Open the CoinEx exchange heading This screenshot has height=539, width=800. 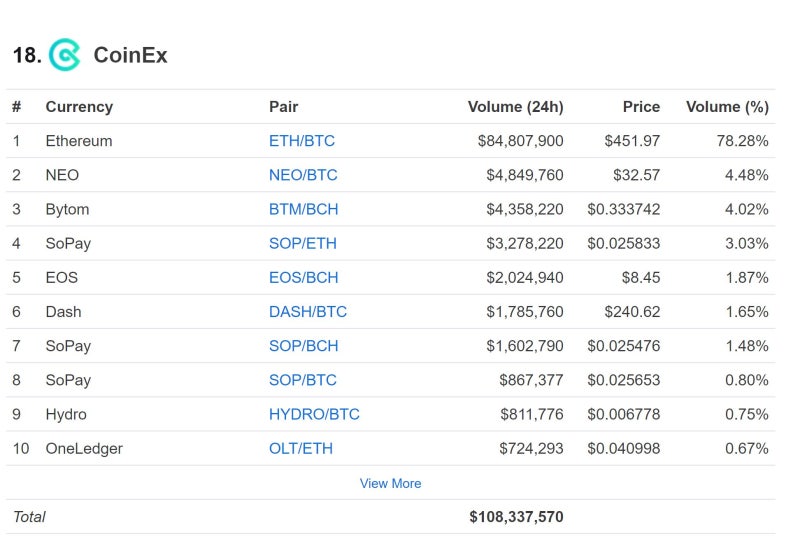click(x=130, y=55)
